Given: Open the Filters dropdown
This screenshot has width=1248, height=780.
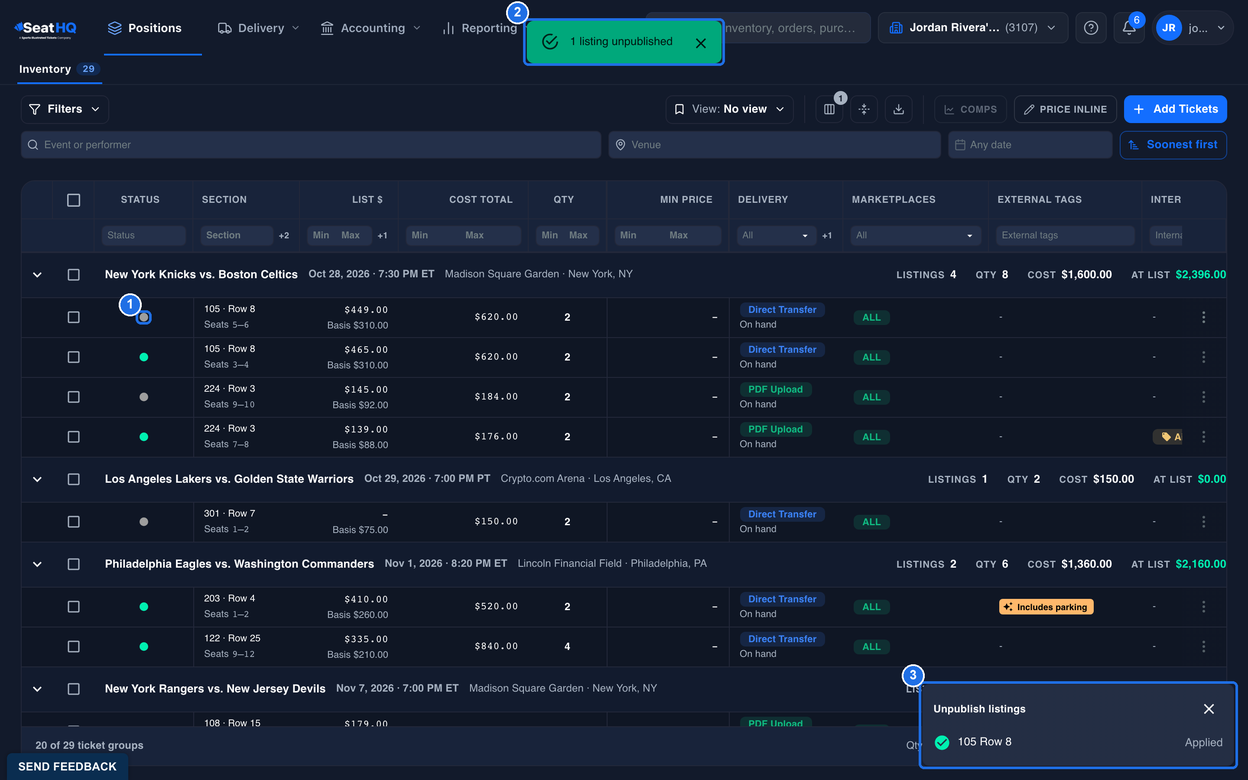Looking at the screenshot, I should click(x=65, y=109).
